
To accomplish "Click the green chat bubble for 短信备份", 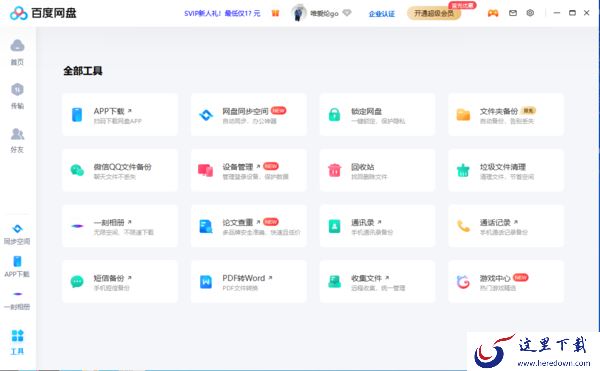I will click(x=77, y=282).
